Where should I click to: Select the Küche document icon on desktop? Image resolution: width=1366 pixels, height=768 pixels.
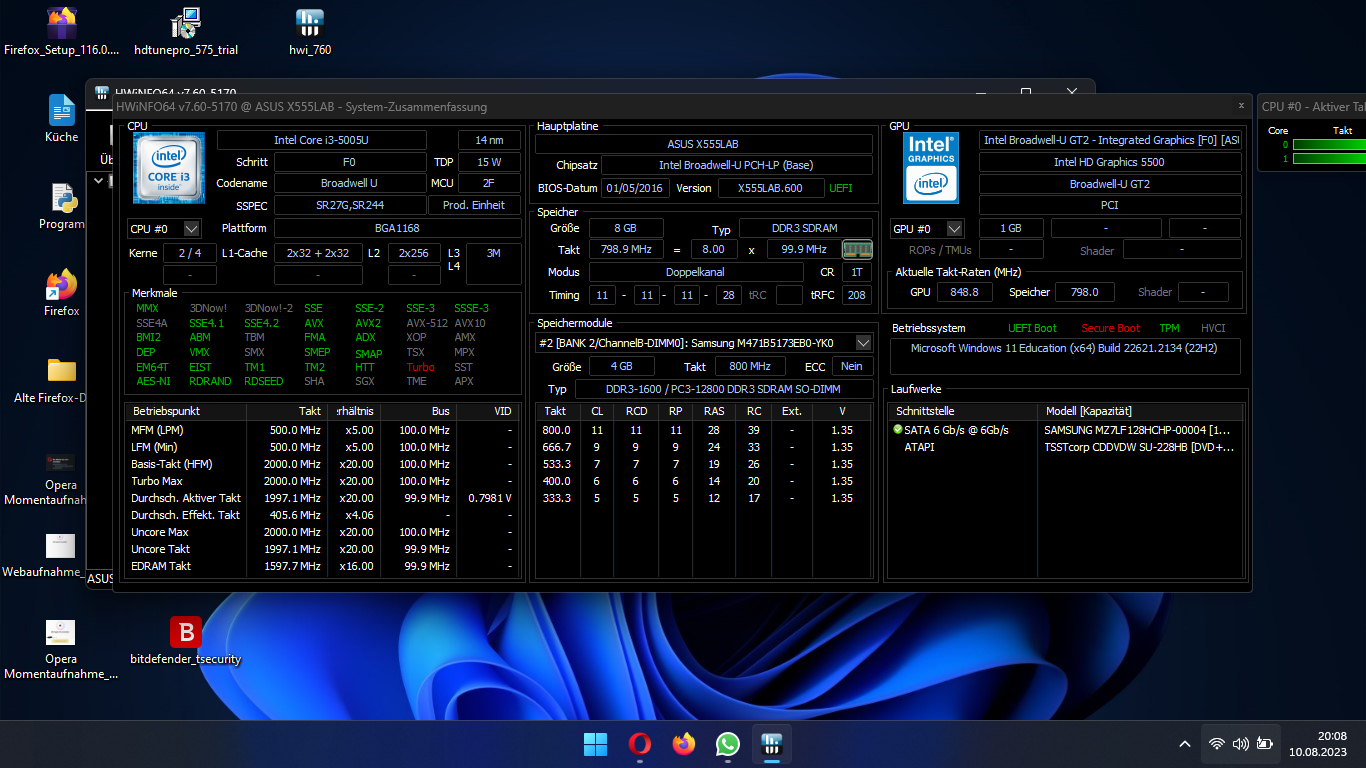62,119
